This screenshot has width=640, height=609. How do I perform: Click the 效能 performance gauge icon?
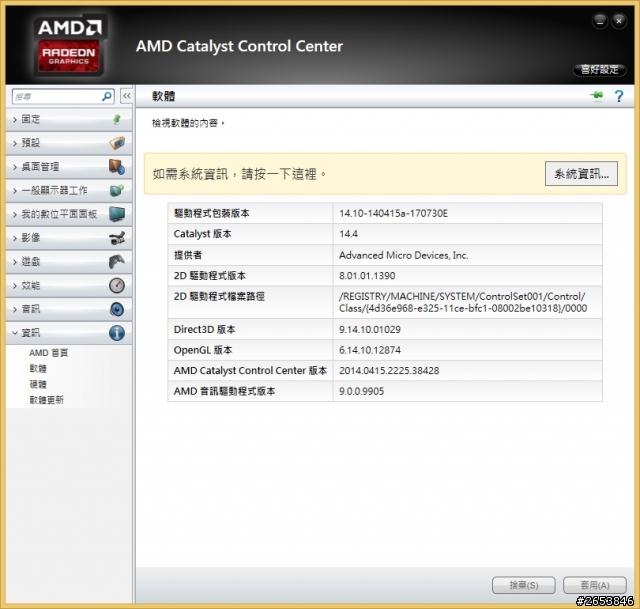[117, 285]
